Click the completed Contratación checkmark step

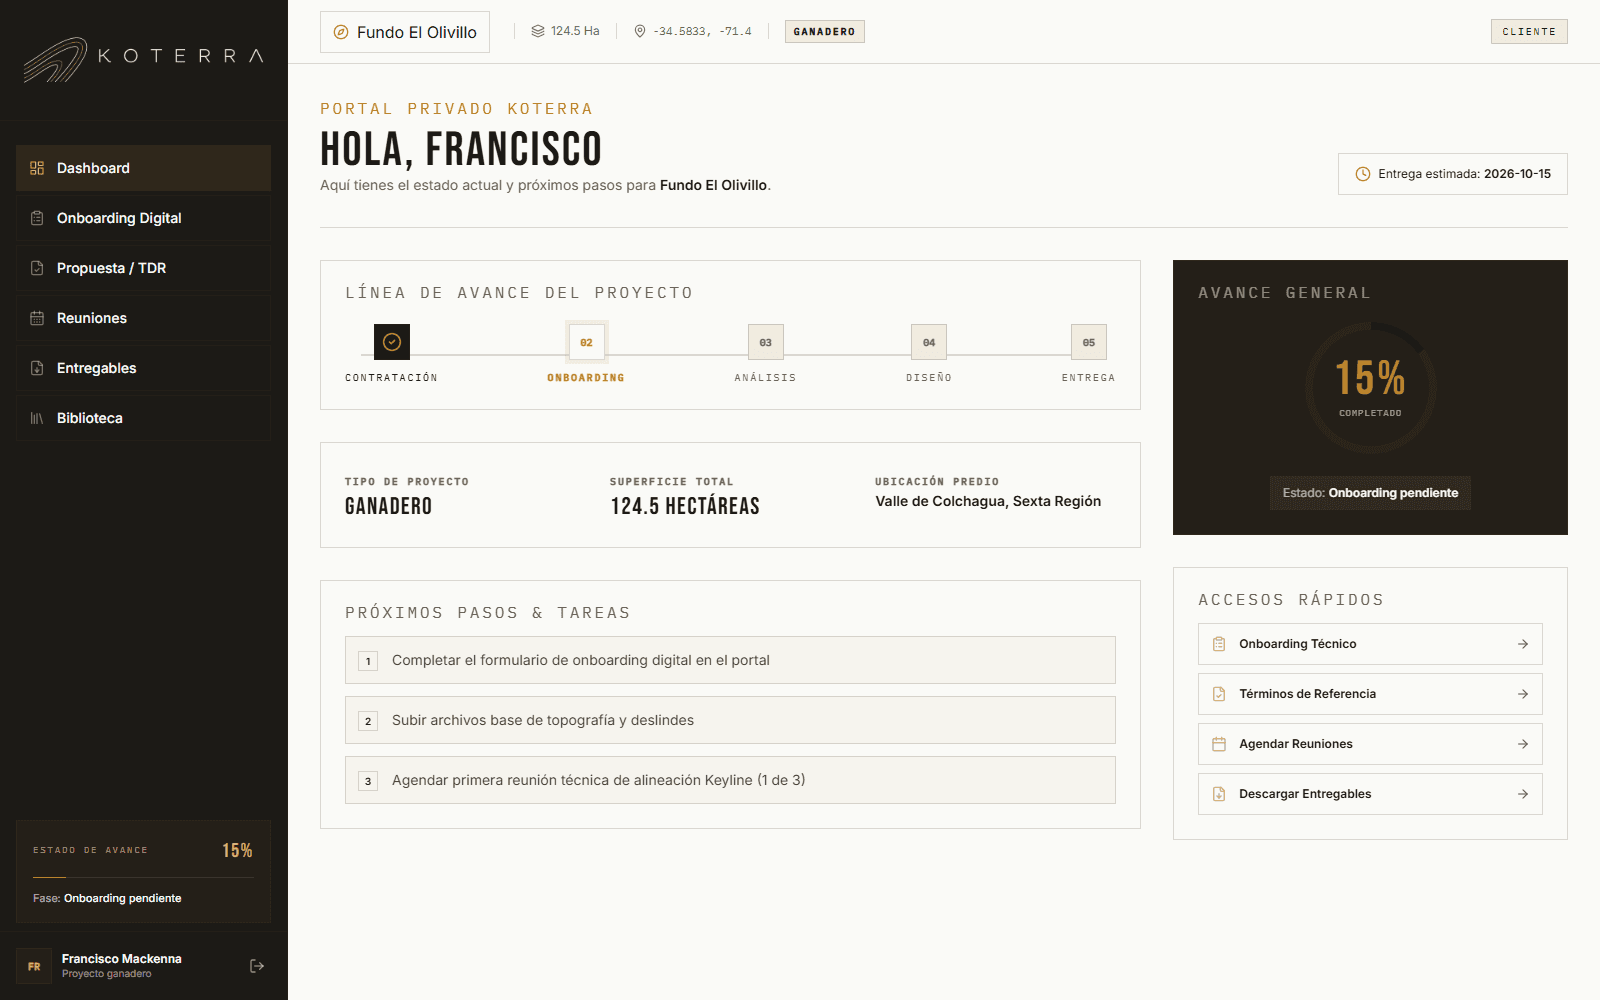pos(392,342)
